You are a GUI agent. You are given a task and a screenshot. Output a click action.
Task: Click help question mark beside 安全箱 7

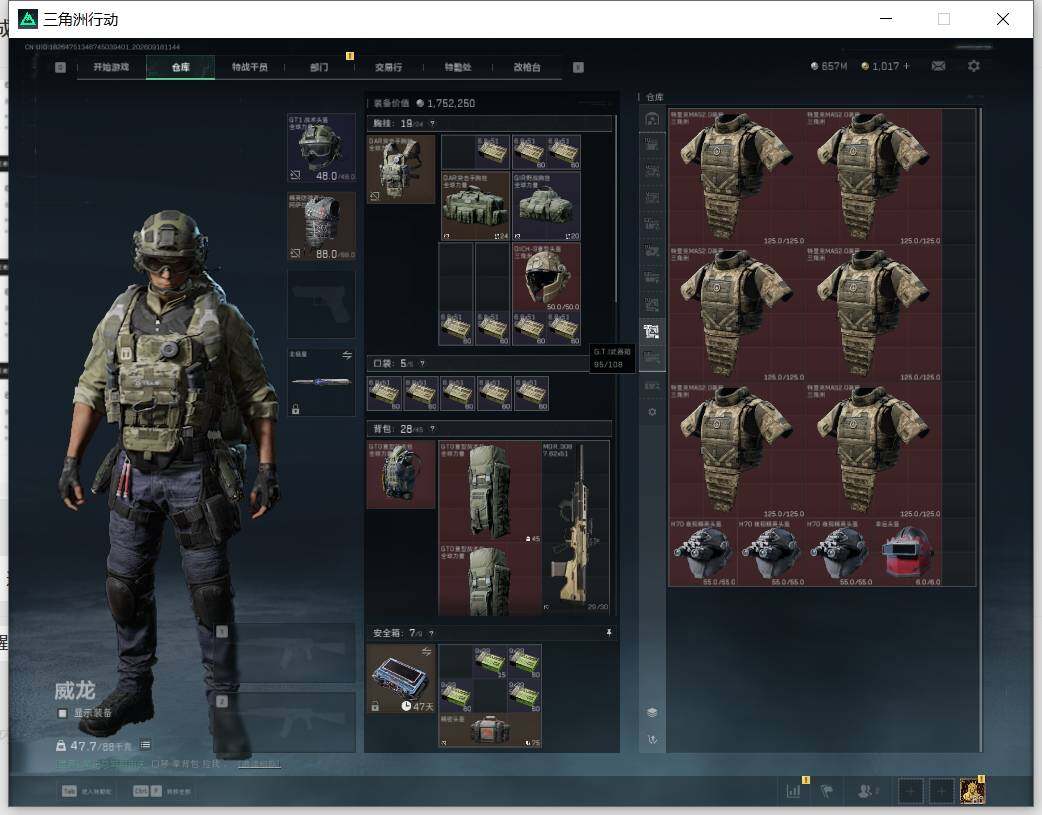[431, 633]
